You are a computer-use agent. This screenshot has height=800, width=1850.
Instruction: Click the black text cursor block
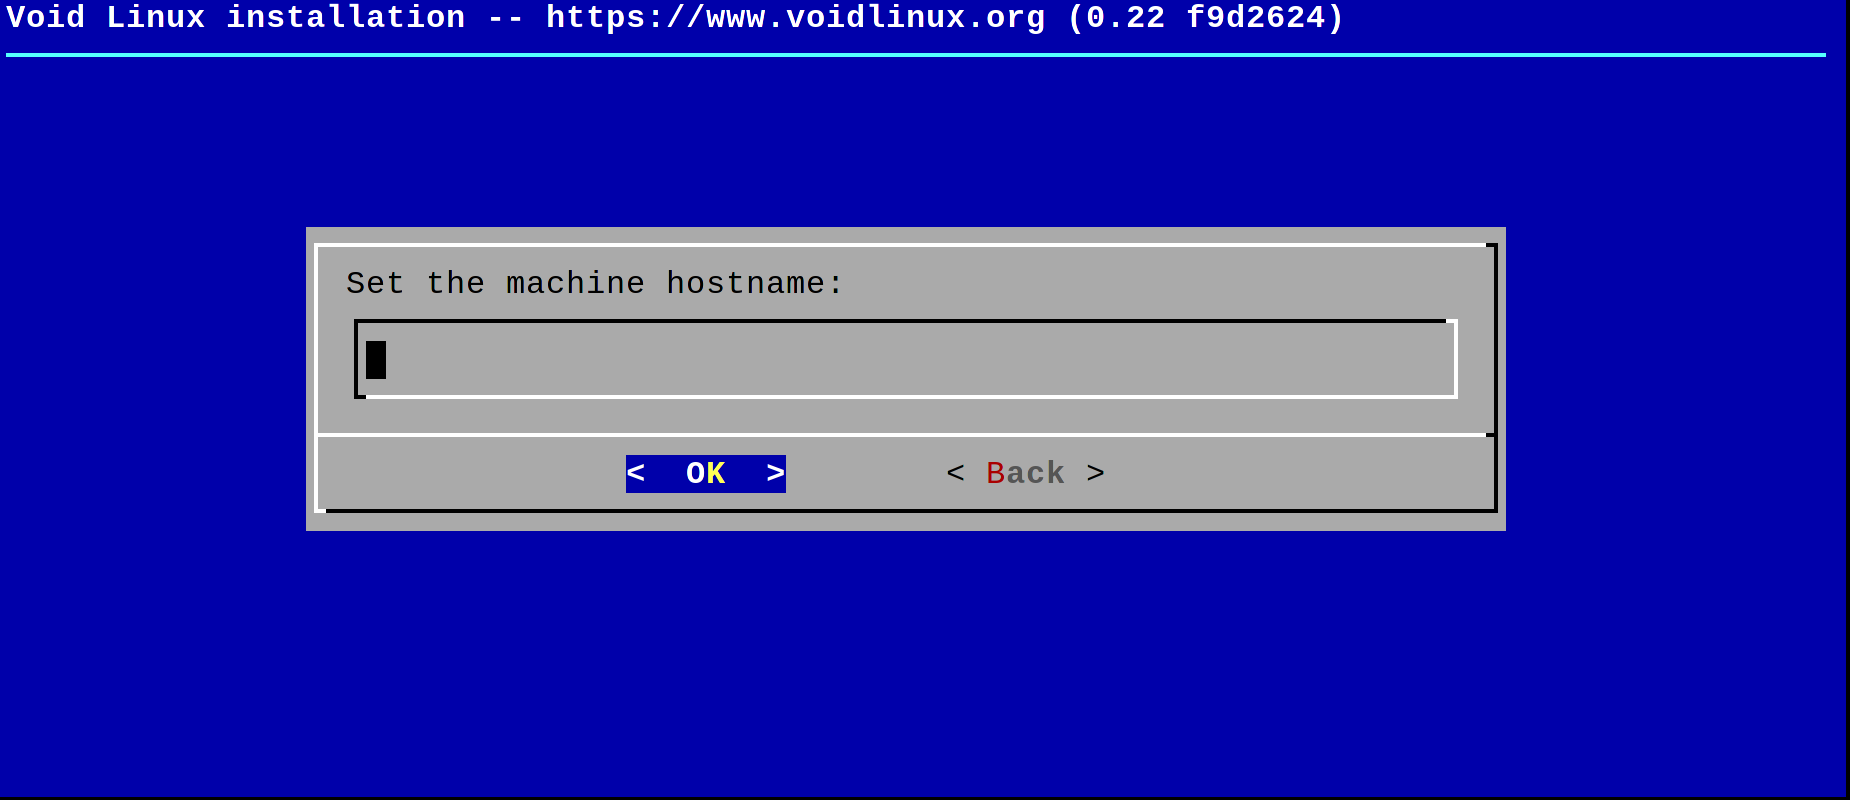click(376, 360)
